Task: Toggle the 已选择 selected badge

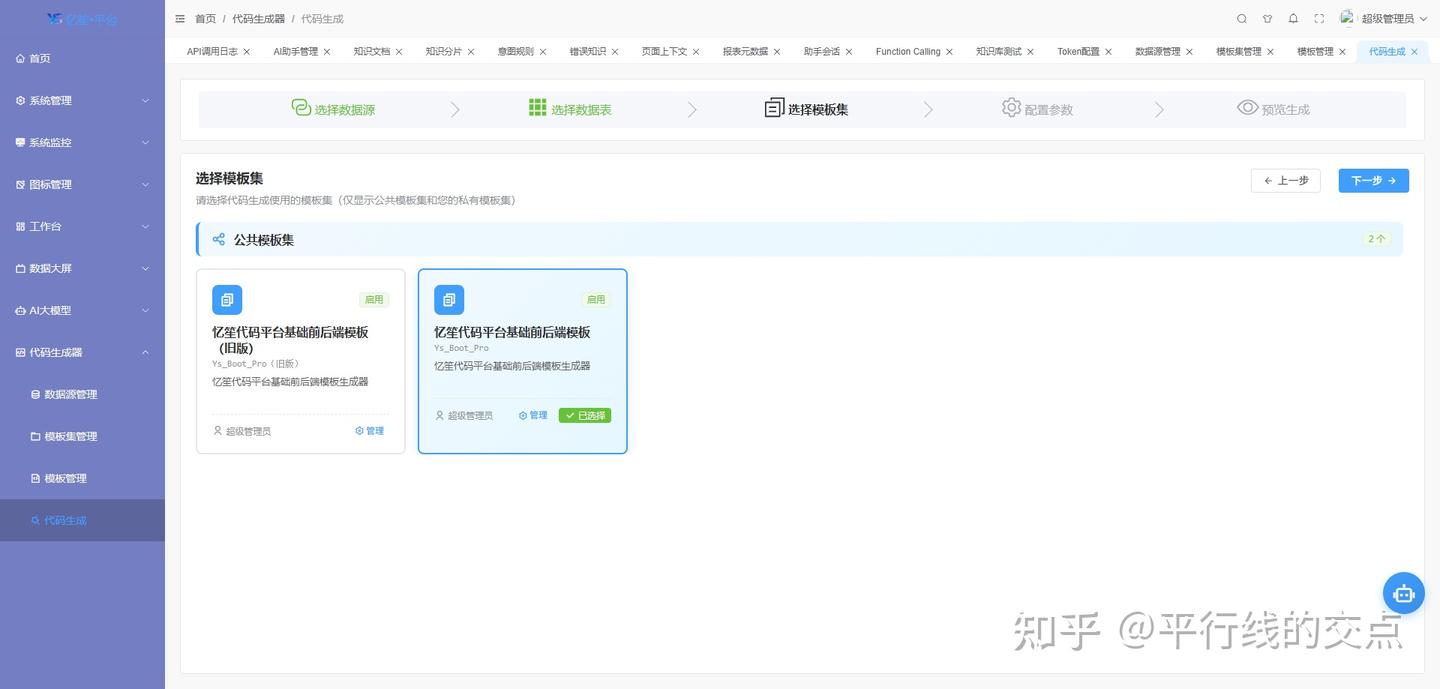Action: (585, 416)
